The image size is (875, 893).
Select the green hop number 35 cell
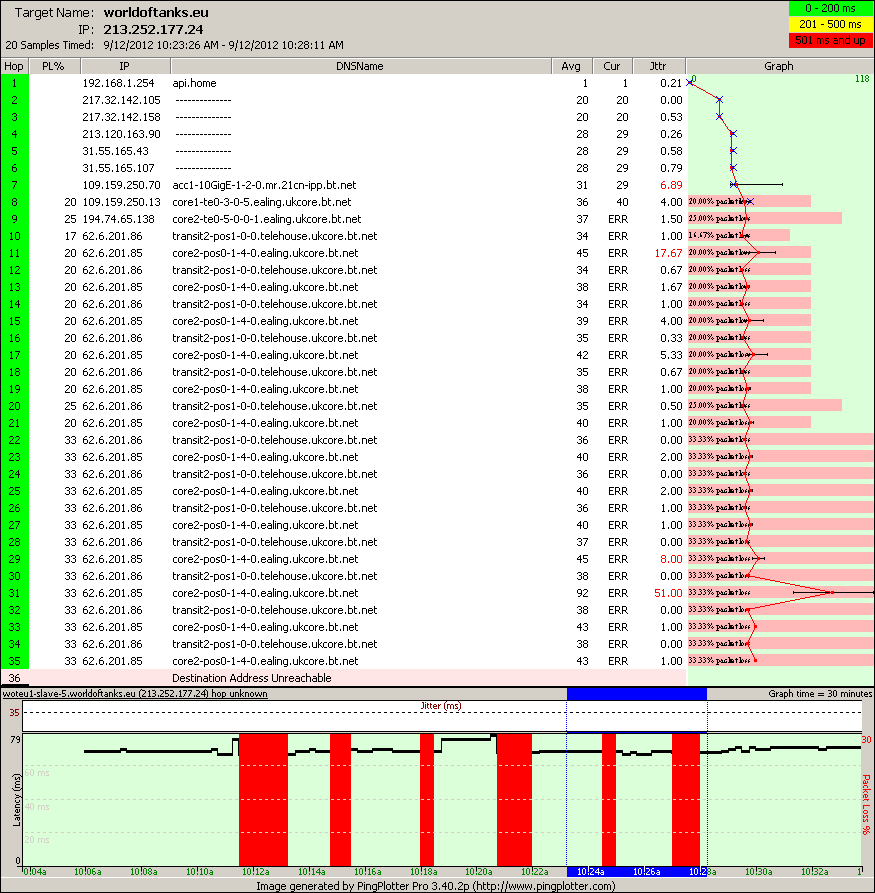click(x=14, y=661)
